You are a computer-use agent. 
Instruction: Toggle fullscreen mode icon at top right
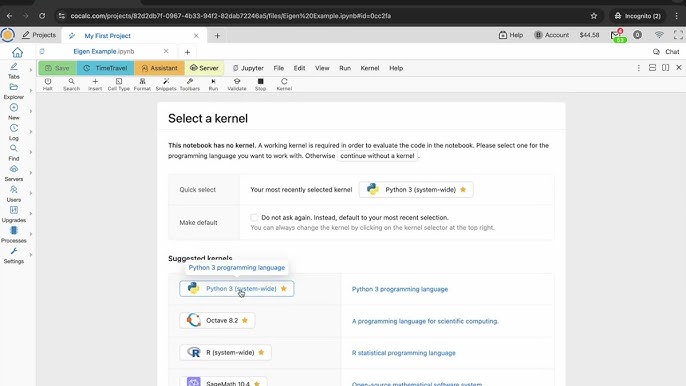click(678, 35)
